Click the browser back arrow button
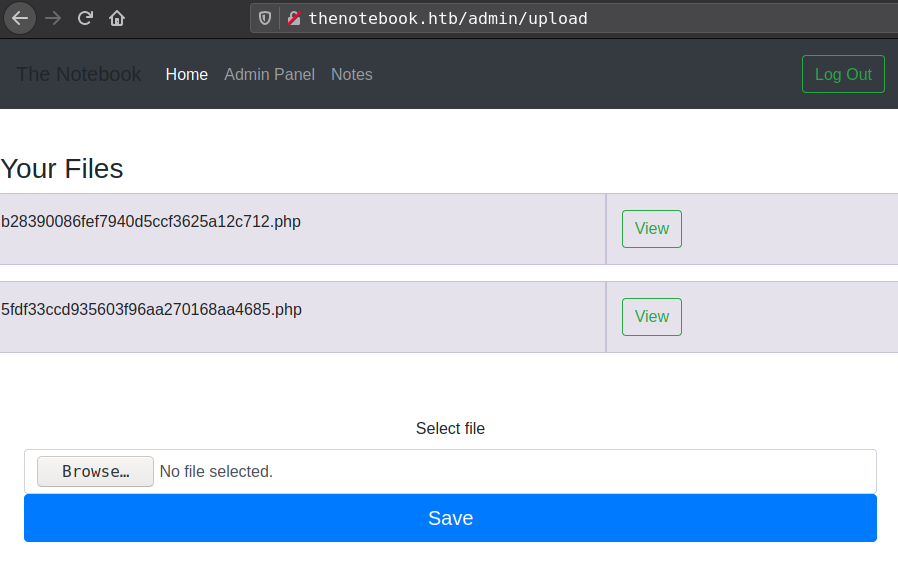Screen dimensions: 898x571 click(x=21, y=18)
